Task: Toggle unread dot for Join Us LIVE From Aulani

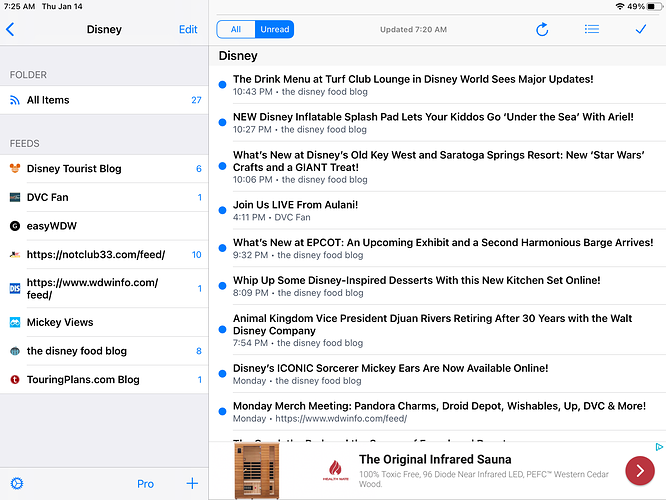Action: click(x=222, y=210)
